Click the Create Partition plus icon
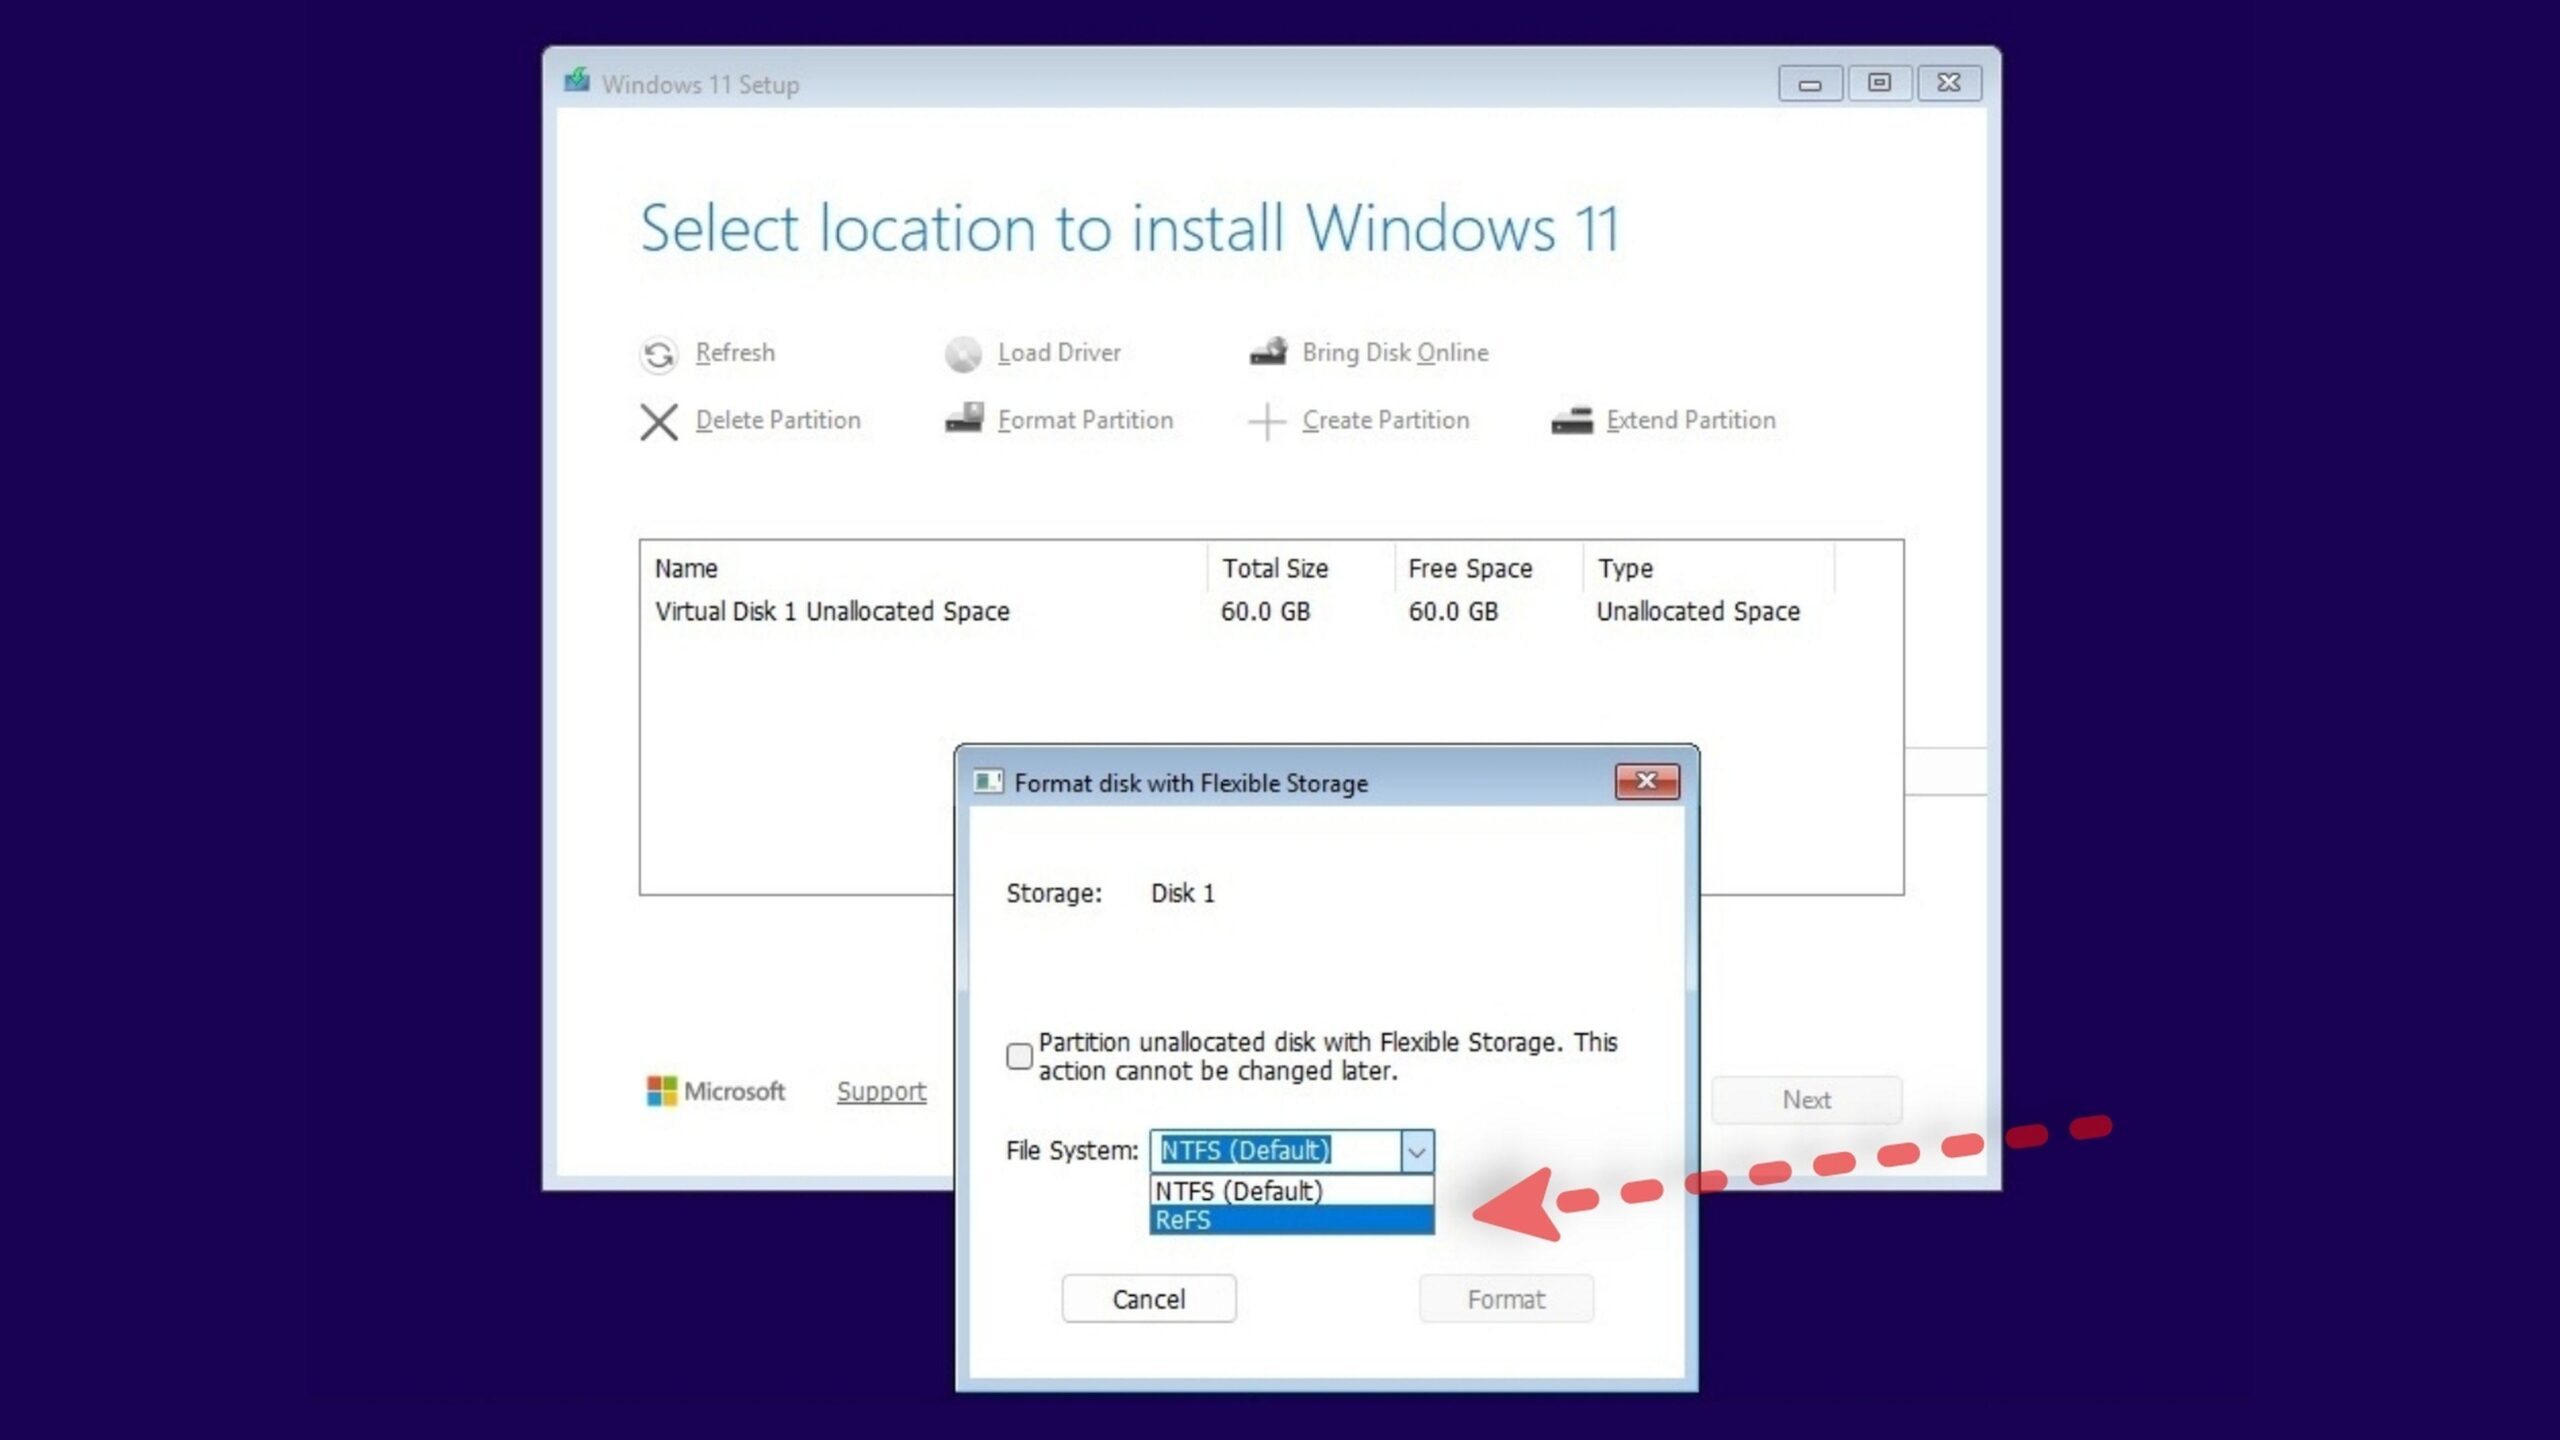Image resolution: width=2560 pixels, height=1440 pixels. click(x=1266, y=421)
